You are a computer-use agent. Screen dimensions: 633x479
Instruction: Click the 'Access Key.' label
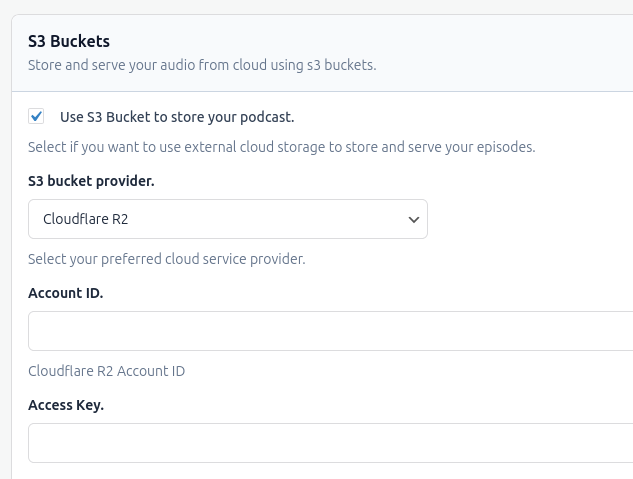point(66,405)
